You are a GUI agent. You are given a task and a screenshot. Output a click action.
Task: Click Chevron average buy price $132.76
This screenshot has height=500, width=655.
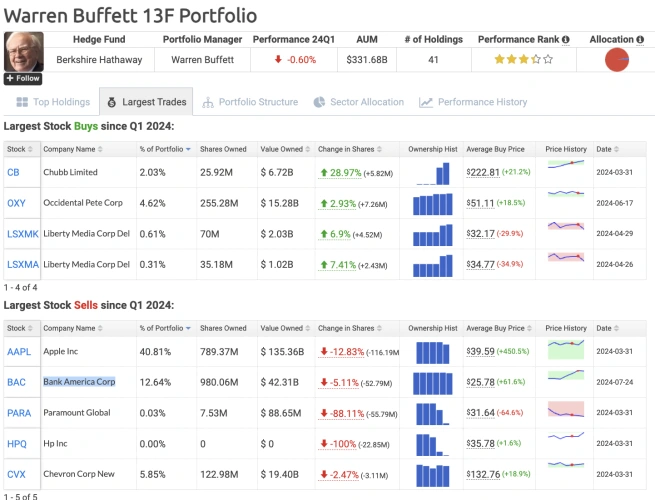point(483,475)
